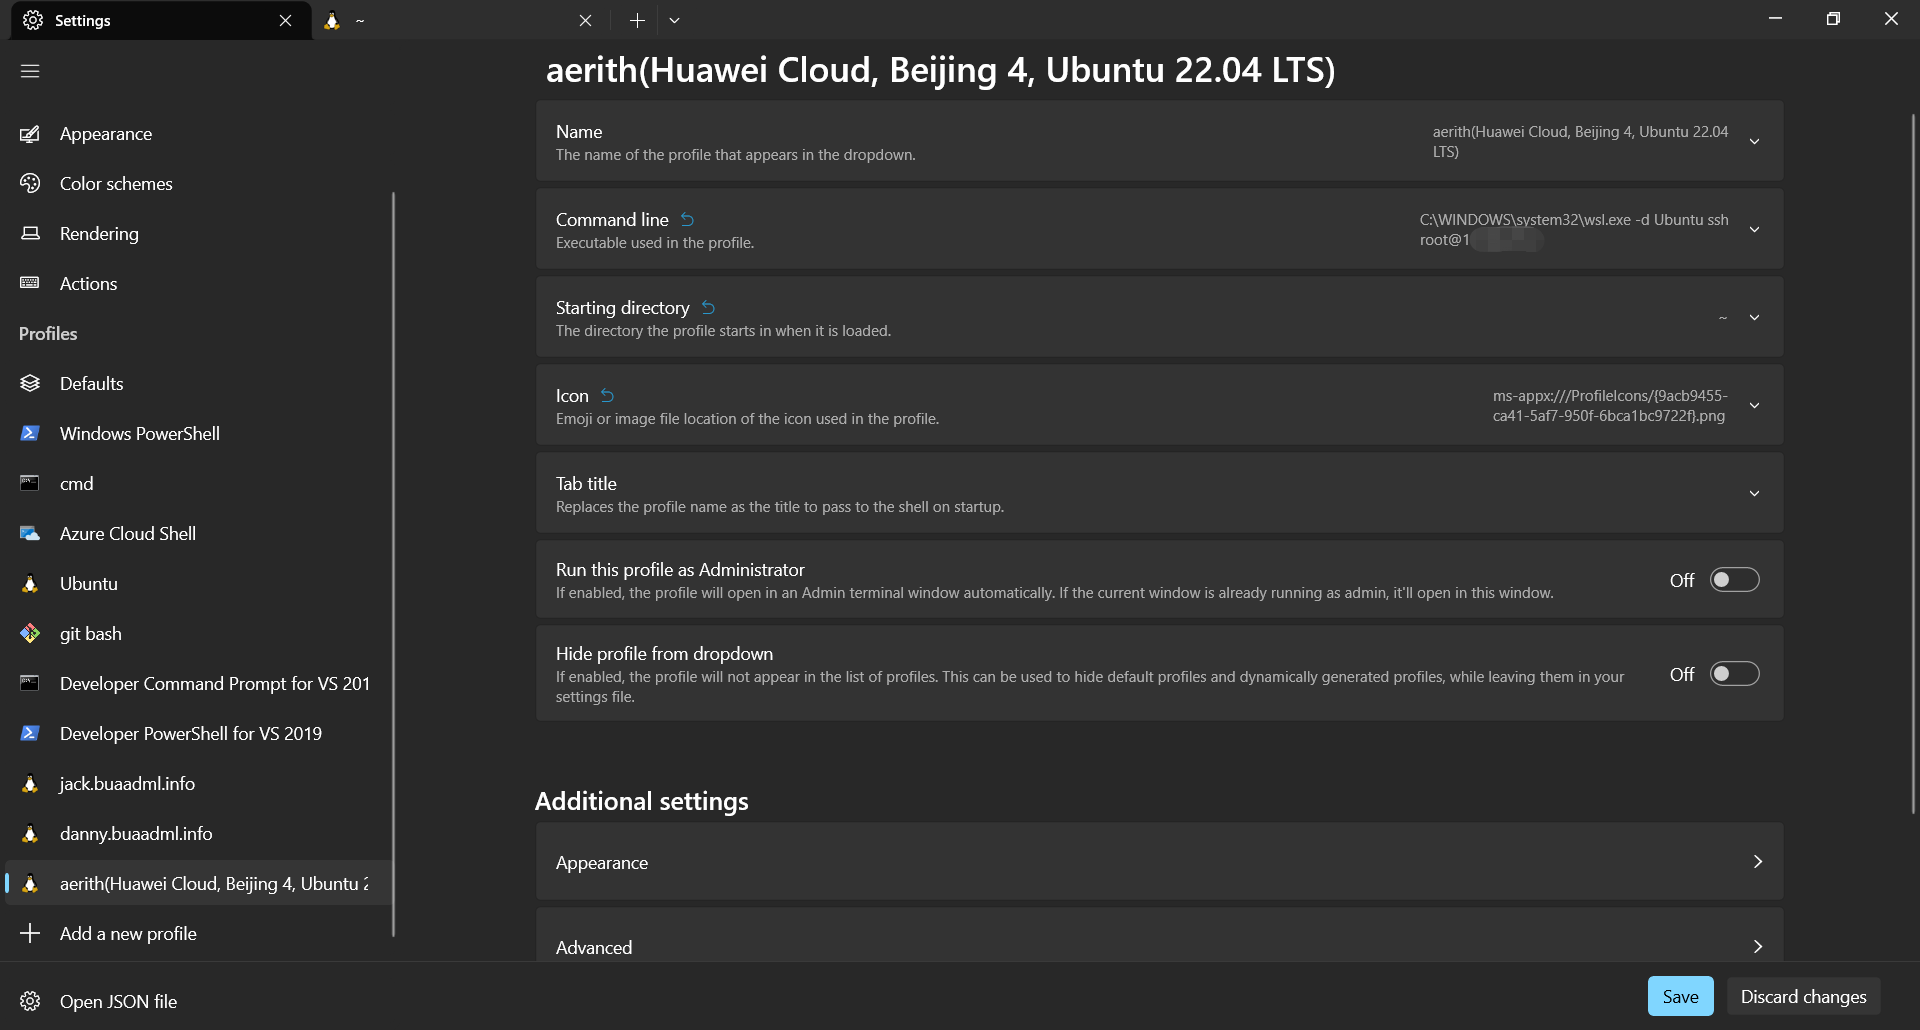
Task: Expand the Tab title setting row
Action: pyautogui.click(x=1159, y=493)
